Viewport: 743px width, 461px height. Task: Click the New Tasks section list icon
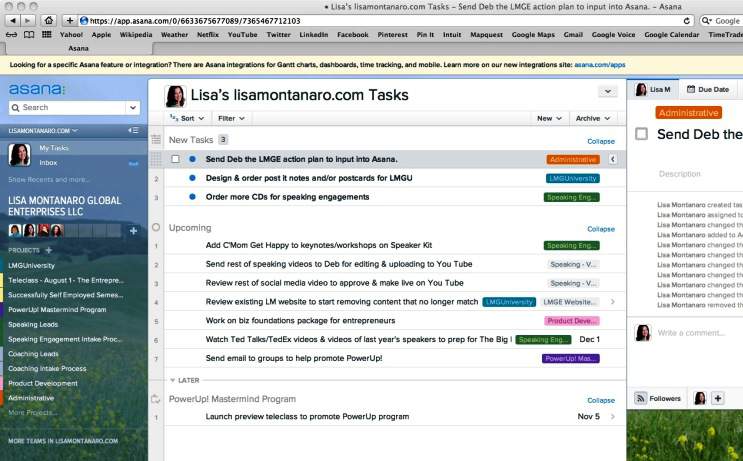156,139
